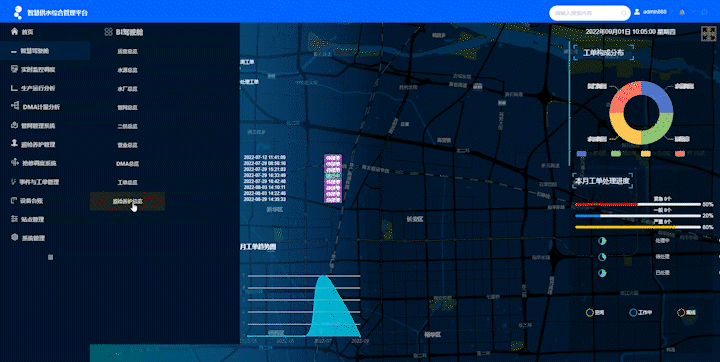The width and height of the screenshot is (720, 362).
Task: Click the red 50% progress bar
Action: pos(638,204)
